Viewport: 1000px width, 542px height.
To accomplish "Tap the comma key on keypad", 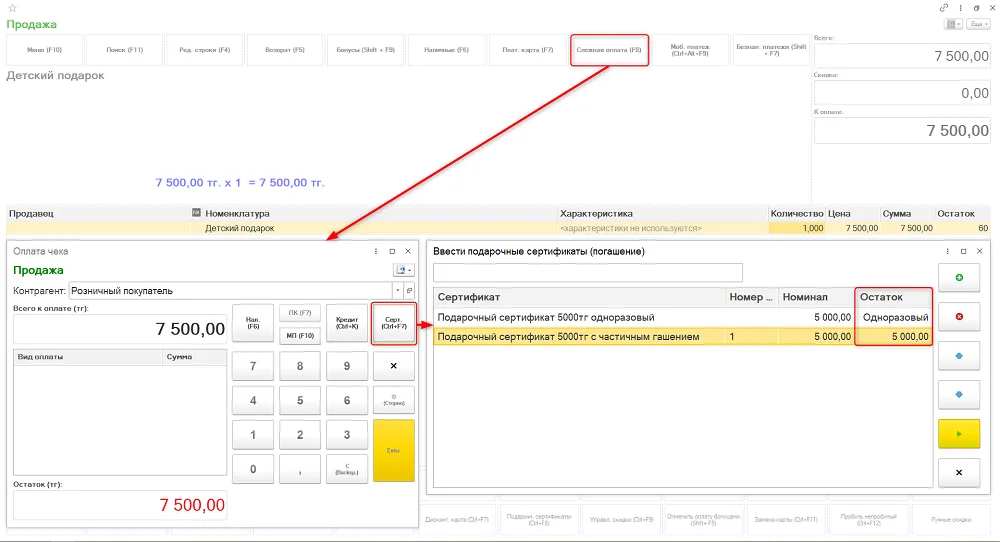I will pos(300,469).
